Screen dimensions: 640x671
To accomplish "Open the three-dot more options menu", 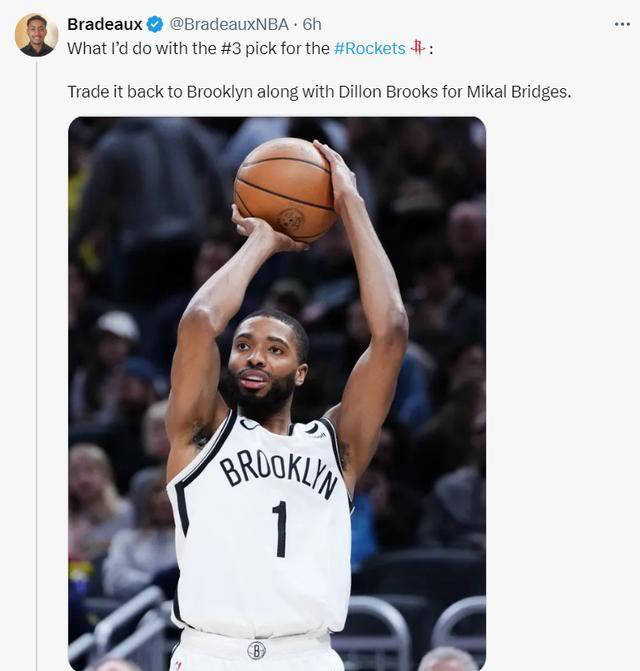I will click(622, 24).
